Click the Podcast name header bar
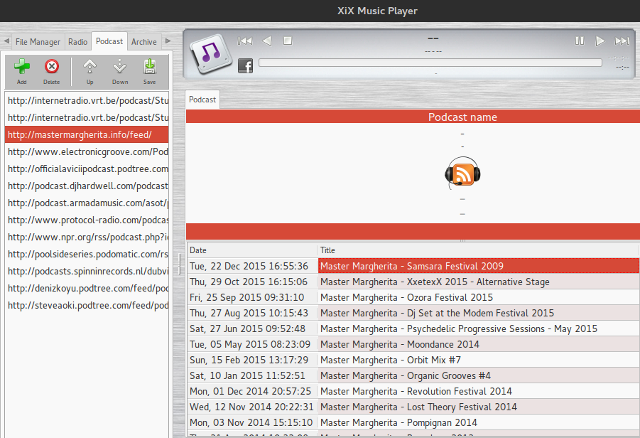640x438 pixels. point(413,117)
